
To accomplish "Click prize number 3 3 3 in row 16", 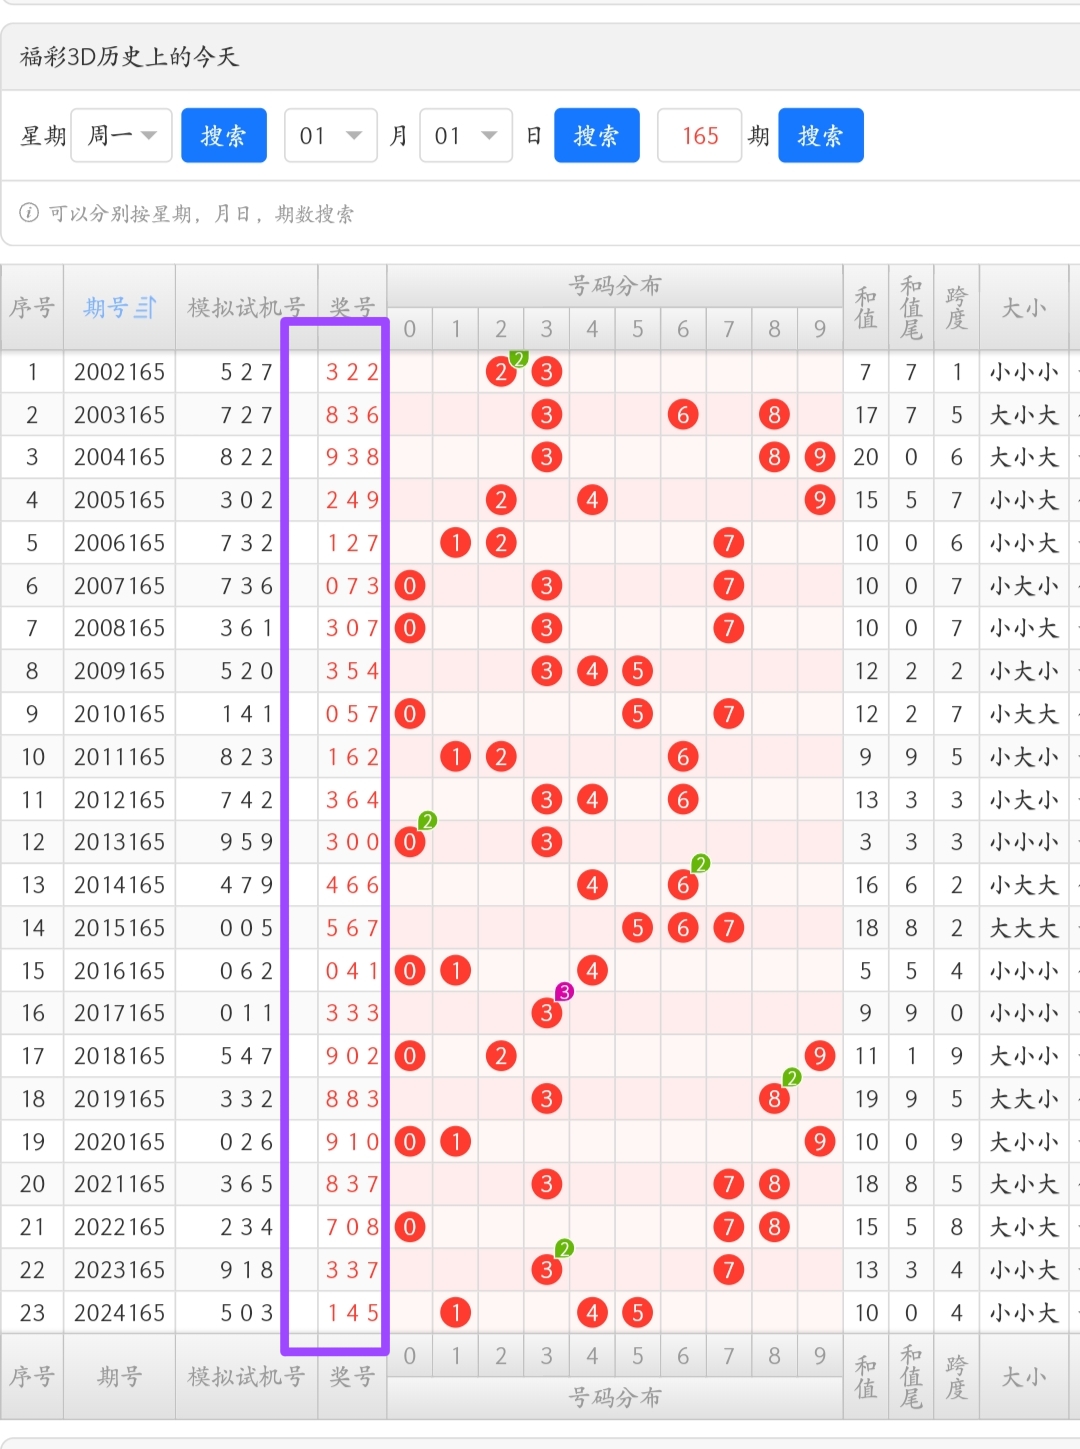I will click(352, 1013).
